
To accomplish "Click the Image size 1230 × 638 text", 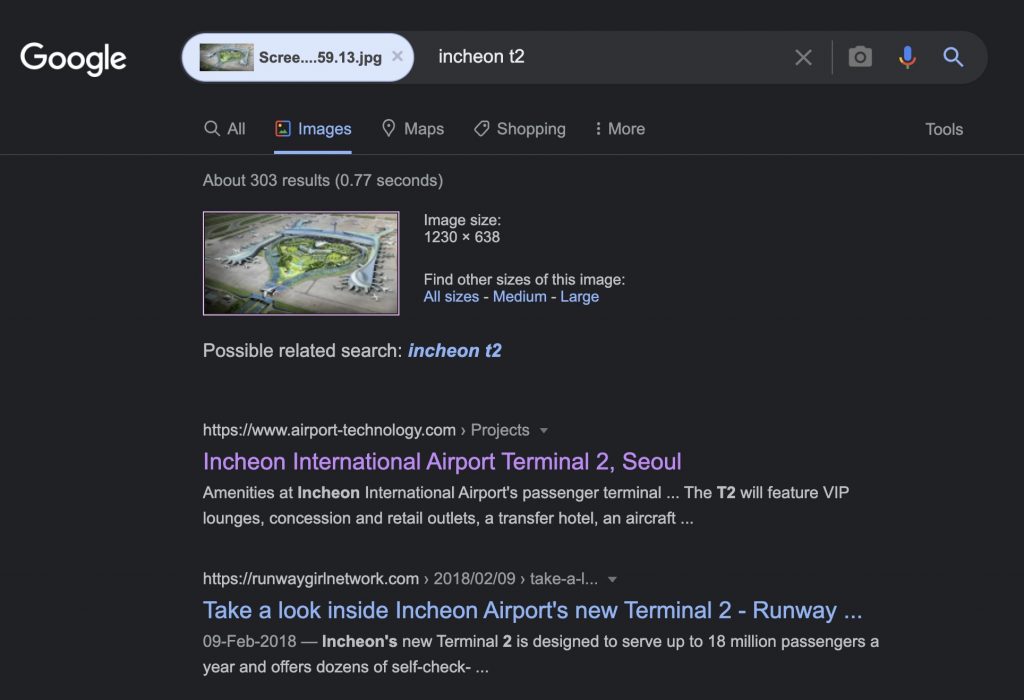I will 462,229.
